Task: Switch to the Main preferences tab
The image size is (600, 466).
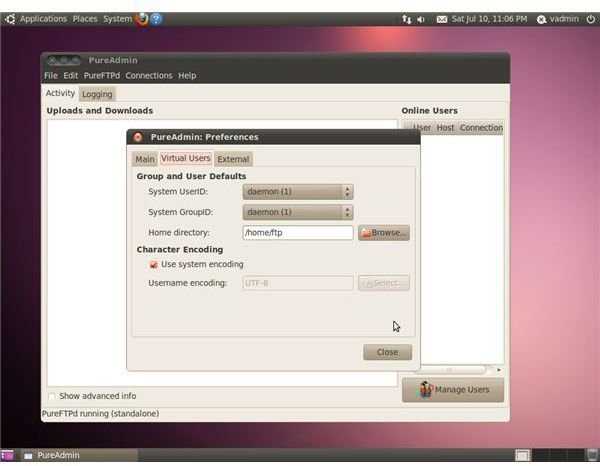Action: [x=145, y=159]
